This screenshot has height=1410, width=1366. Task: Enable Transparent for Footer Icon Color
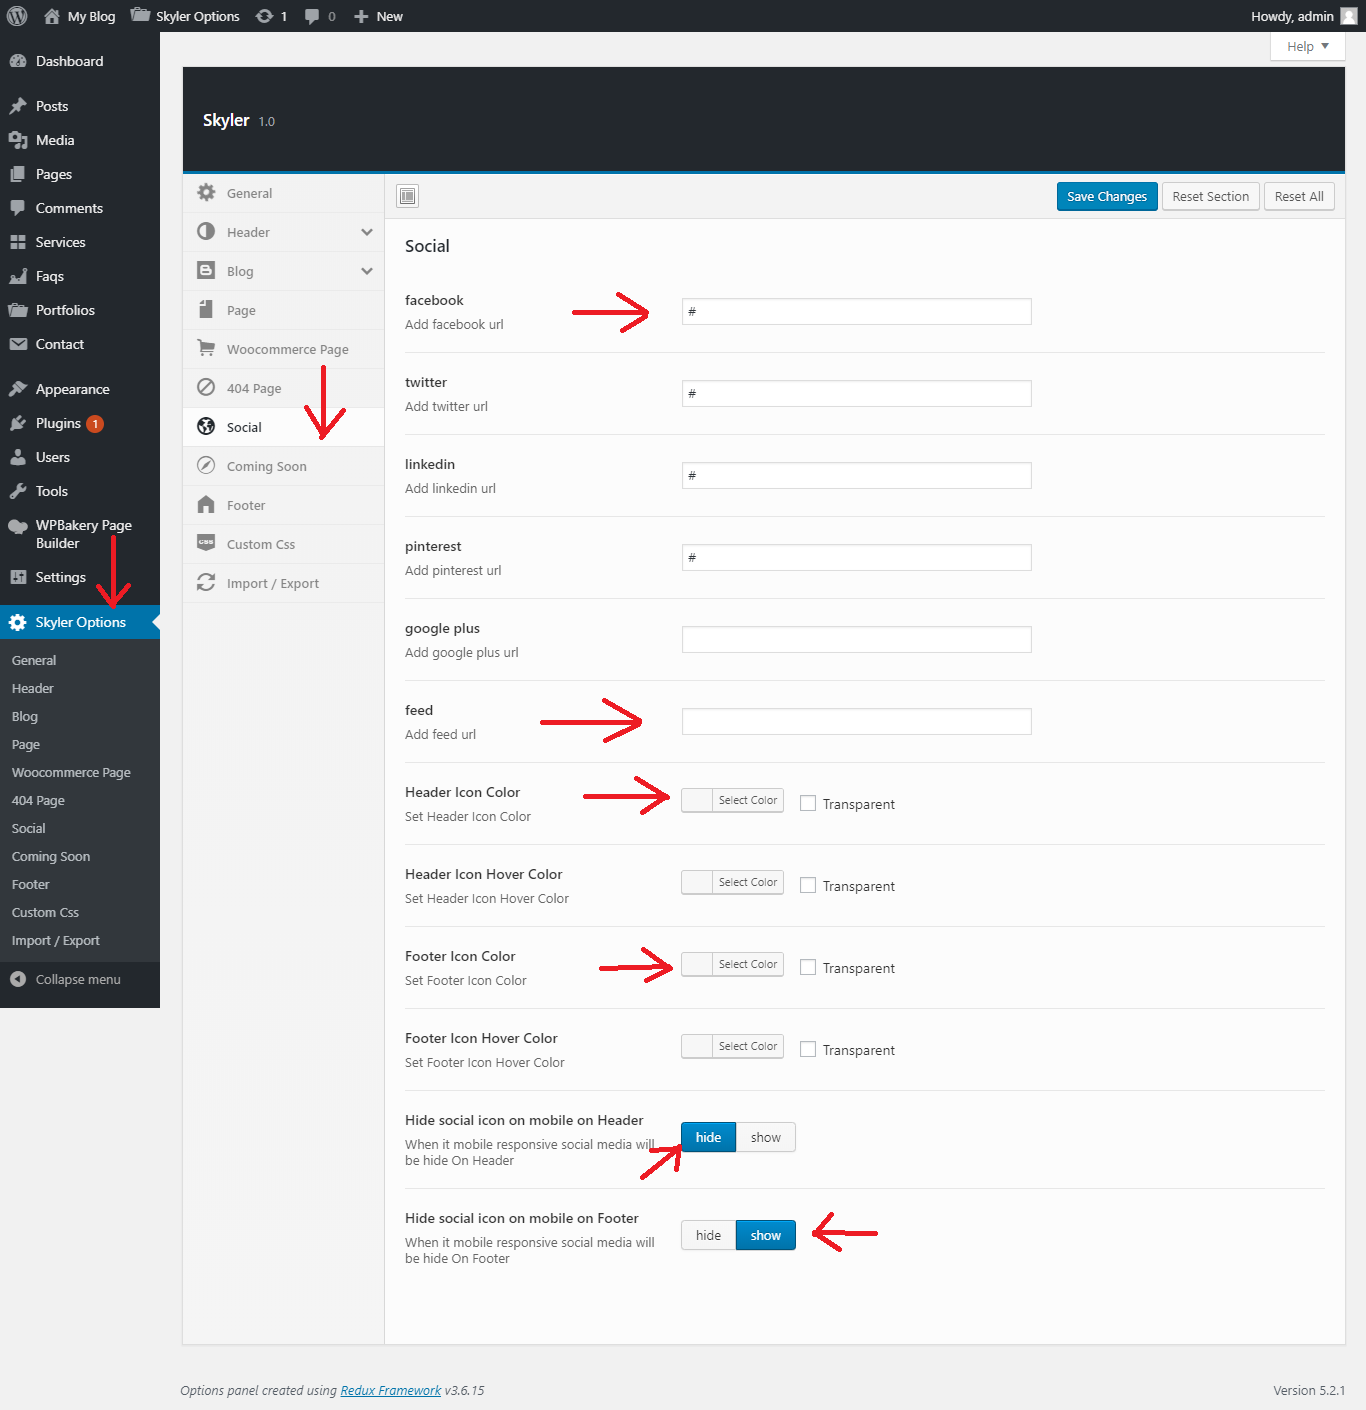808,967
